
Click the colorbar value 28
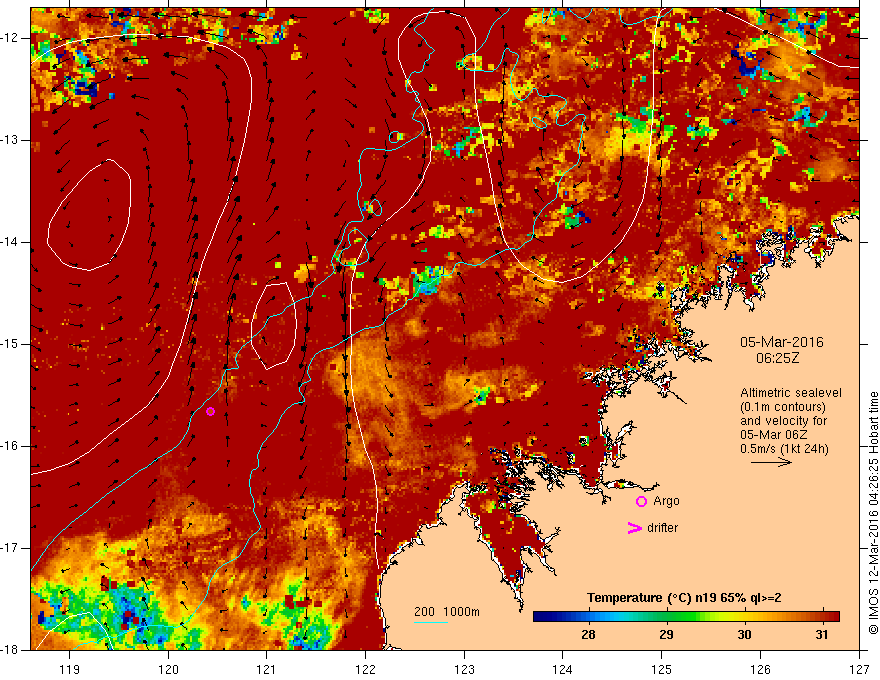pyautogui.click(x=588, y=635)
